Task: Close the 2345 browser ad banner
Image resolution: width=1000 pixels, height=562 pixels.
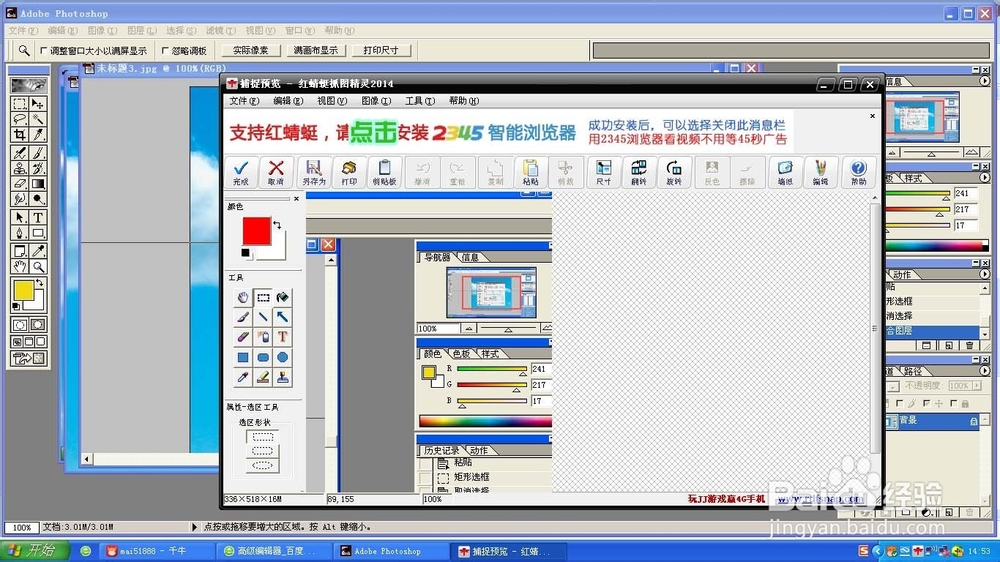Action: tap(872, 116)
